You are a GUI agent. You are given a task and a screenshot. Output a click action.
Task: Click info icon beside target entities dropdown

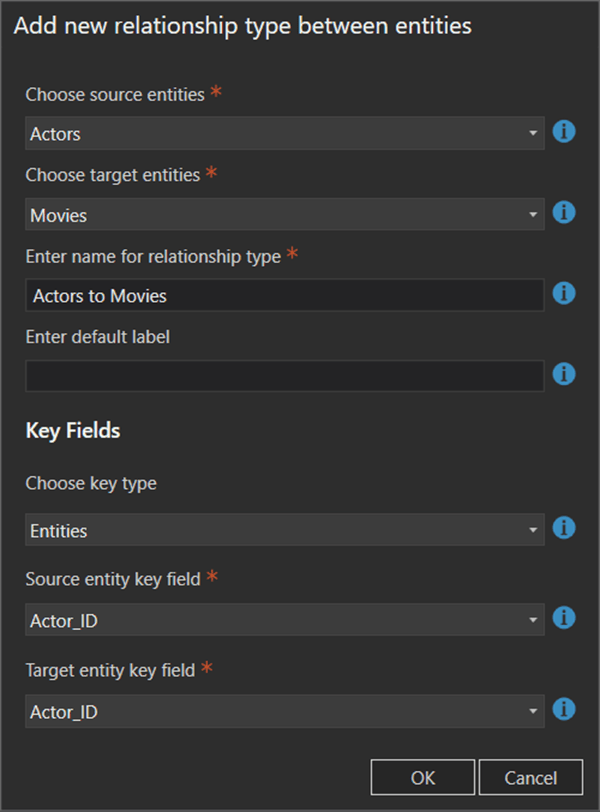[564, 212]
